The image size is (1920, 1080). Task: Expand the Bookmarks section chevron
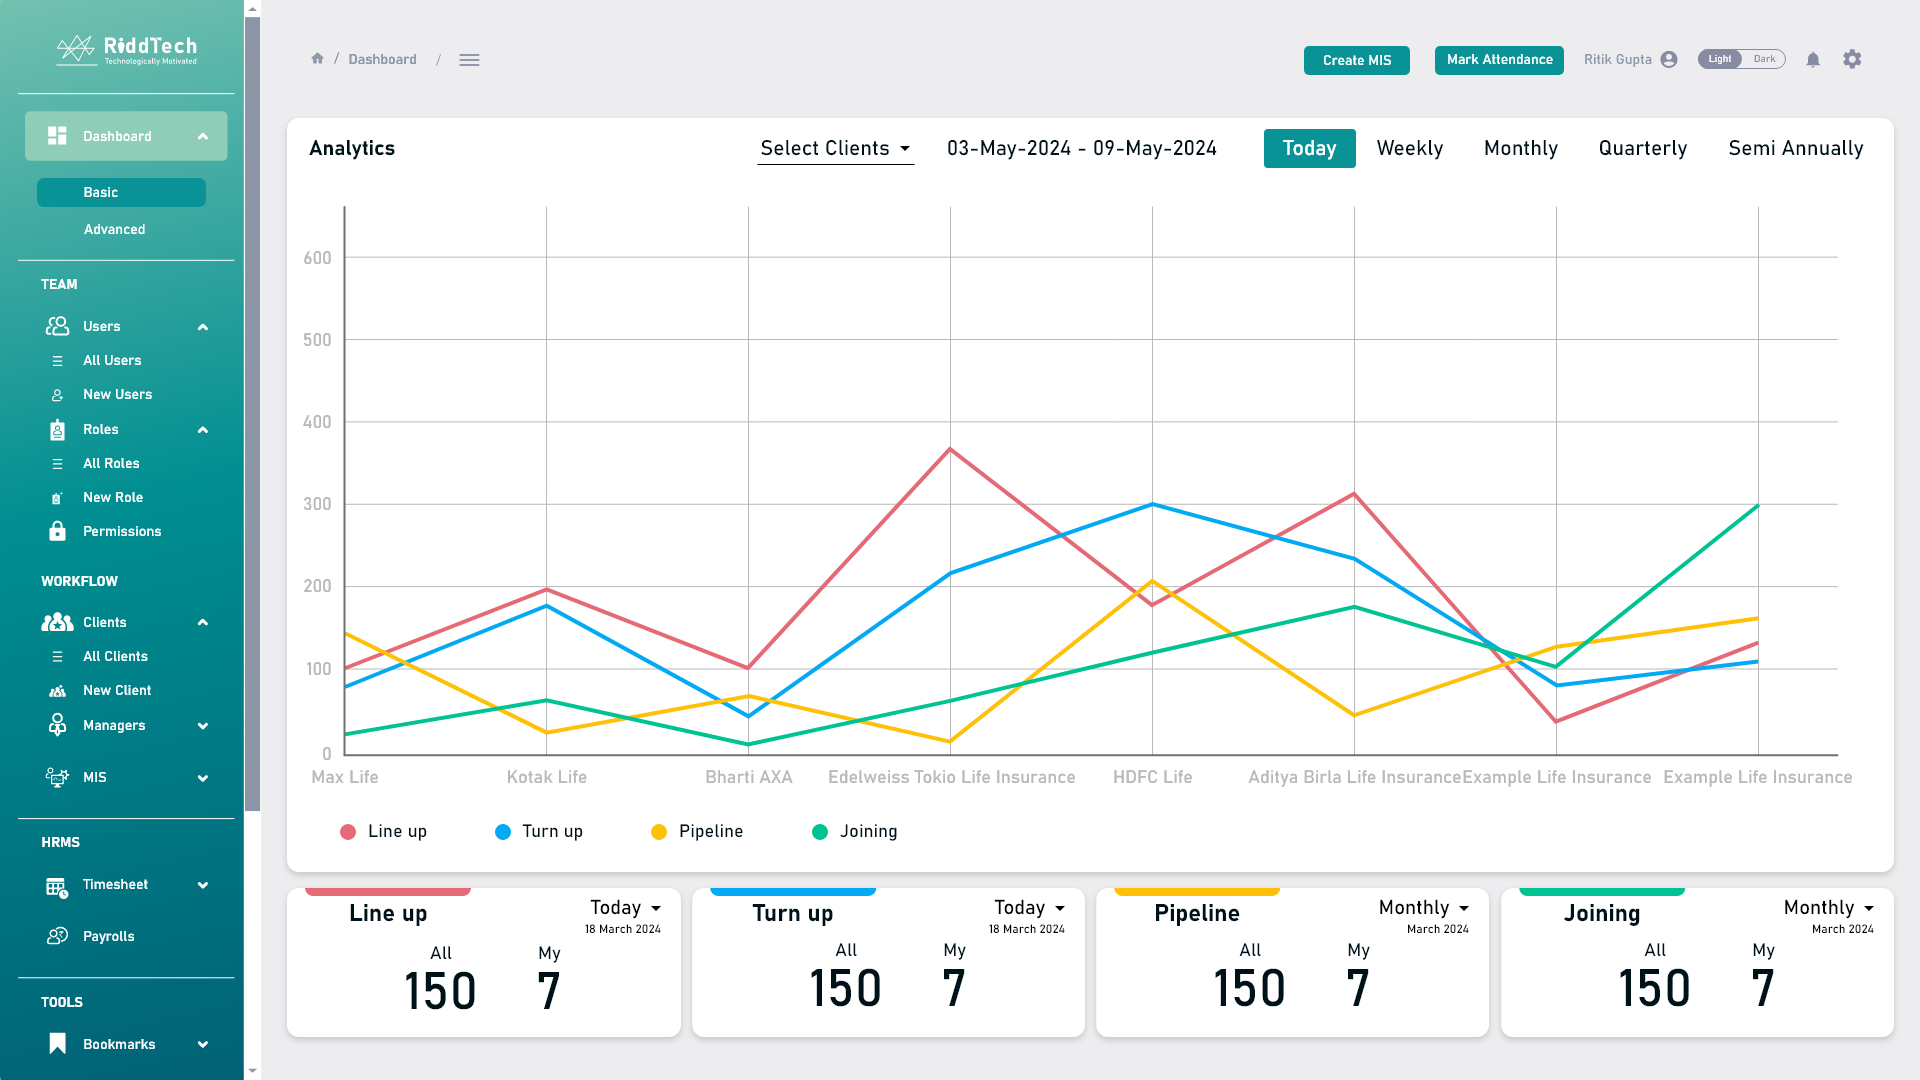203,1045
